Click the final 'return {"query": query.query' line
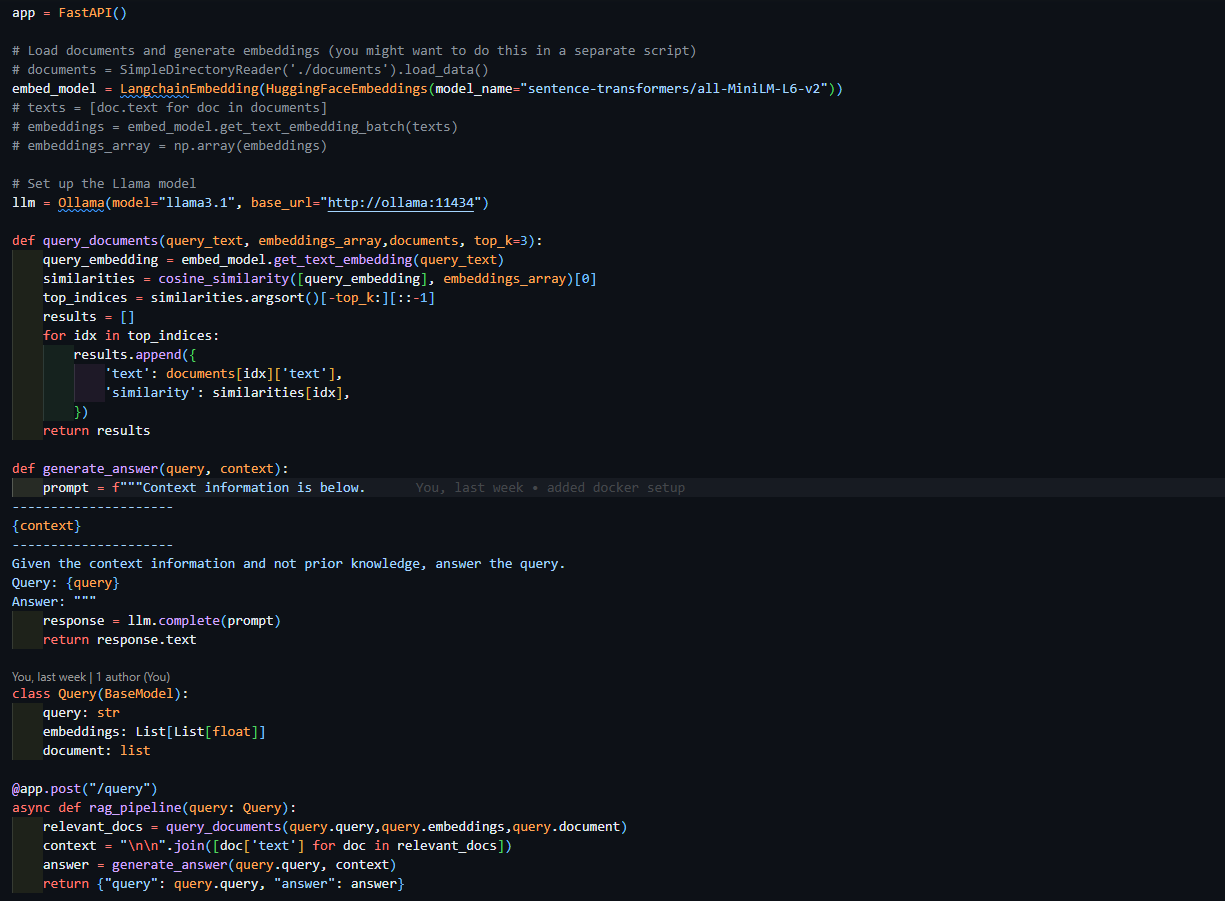1225x901 pixels. (223, 884)
